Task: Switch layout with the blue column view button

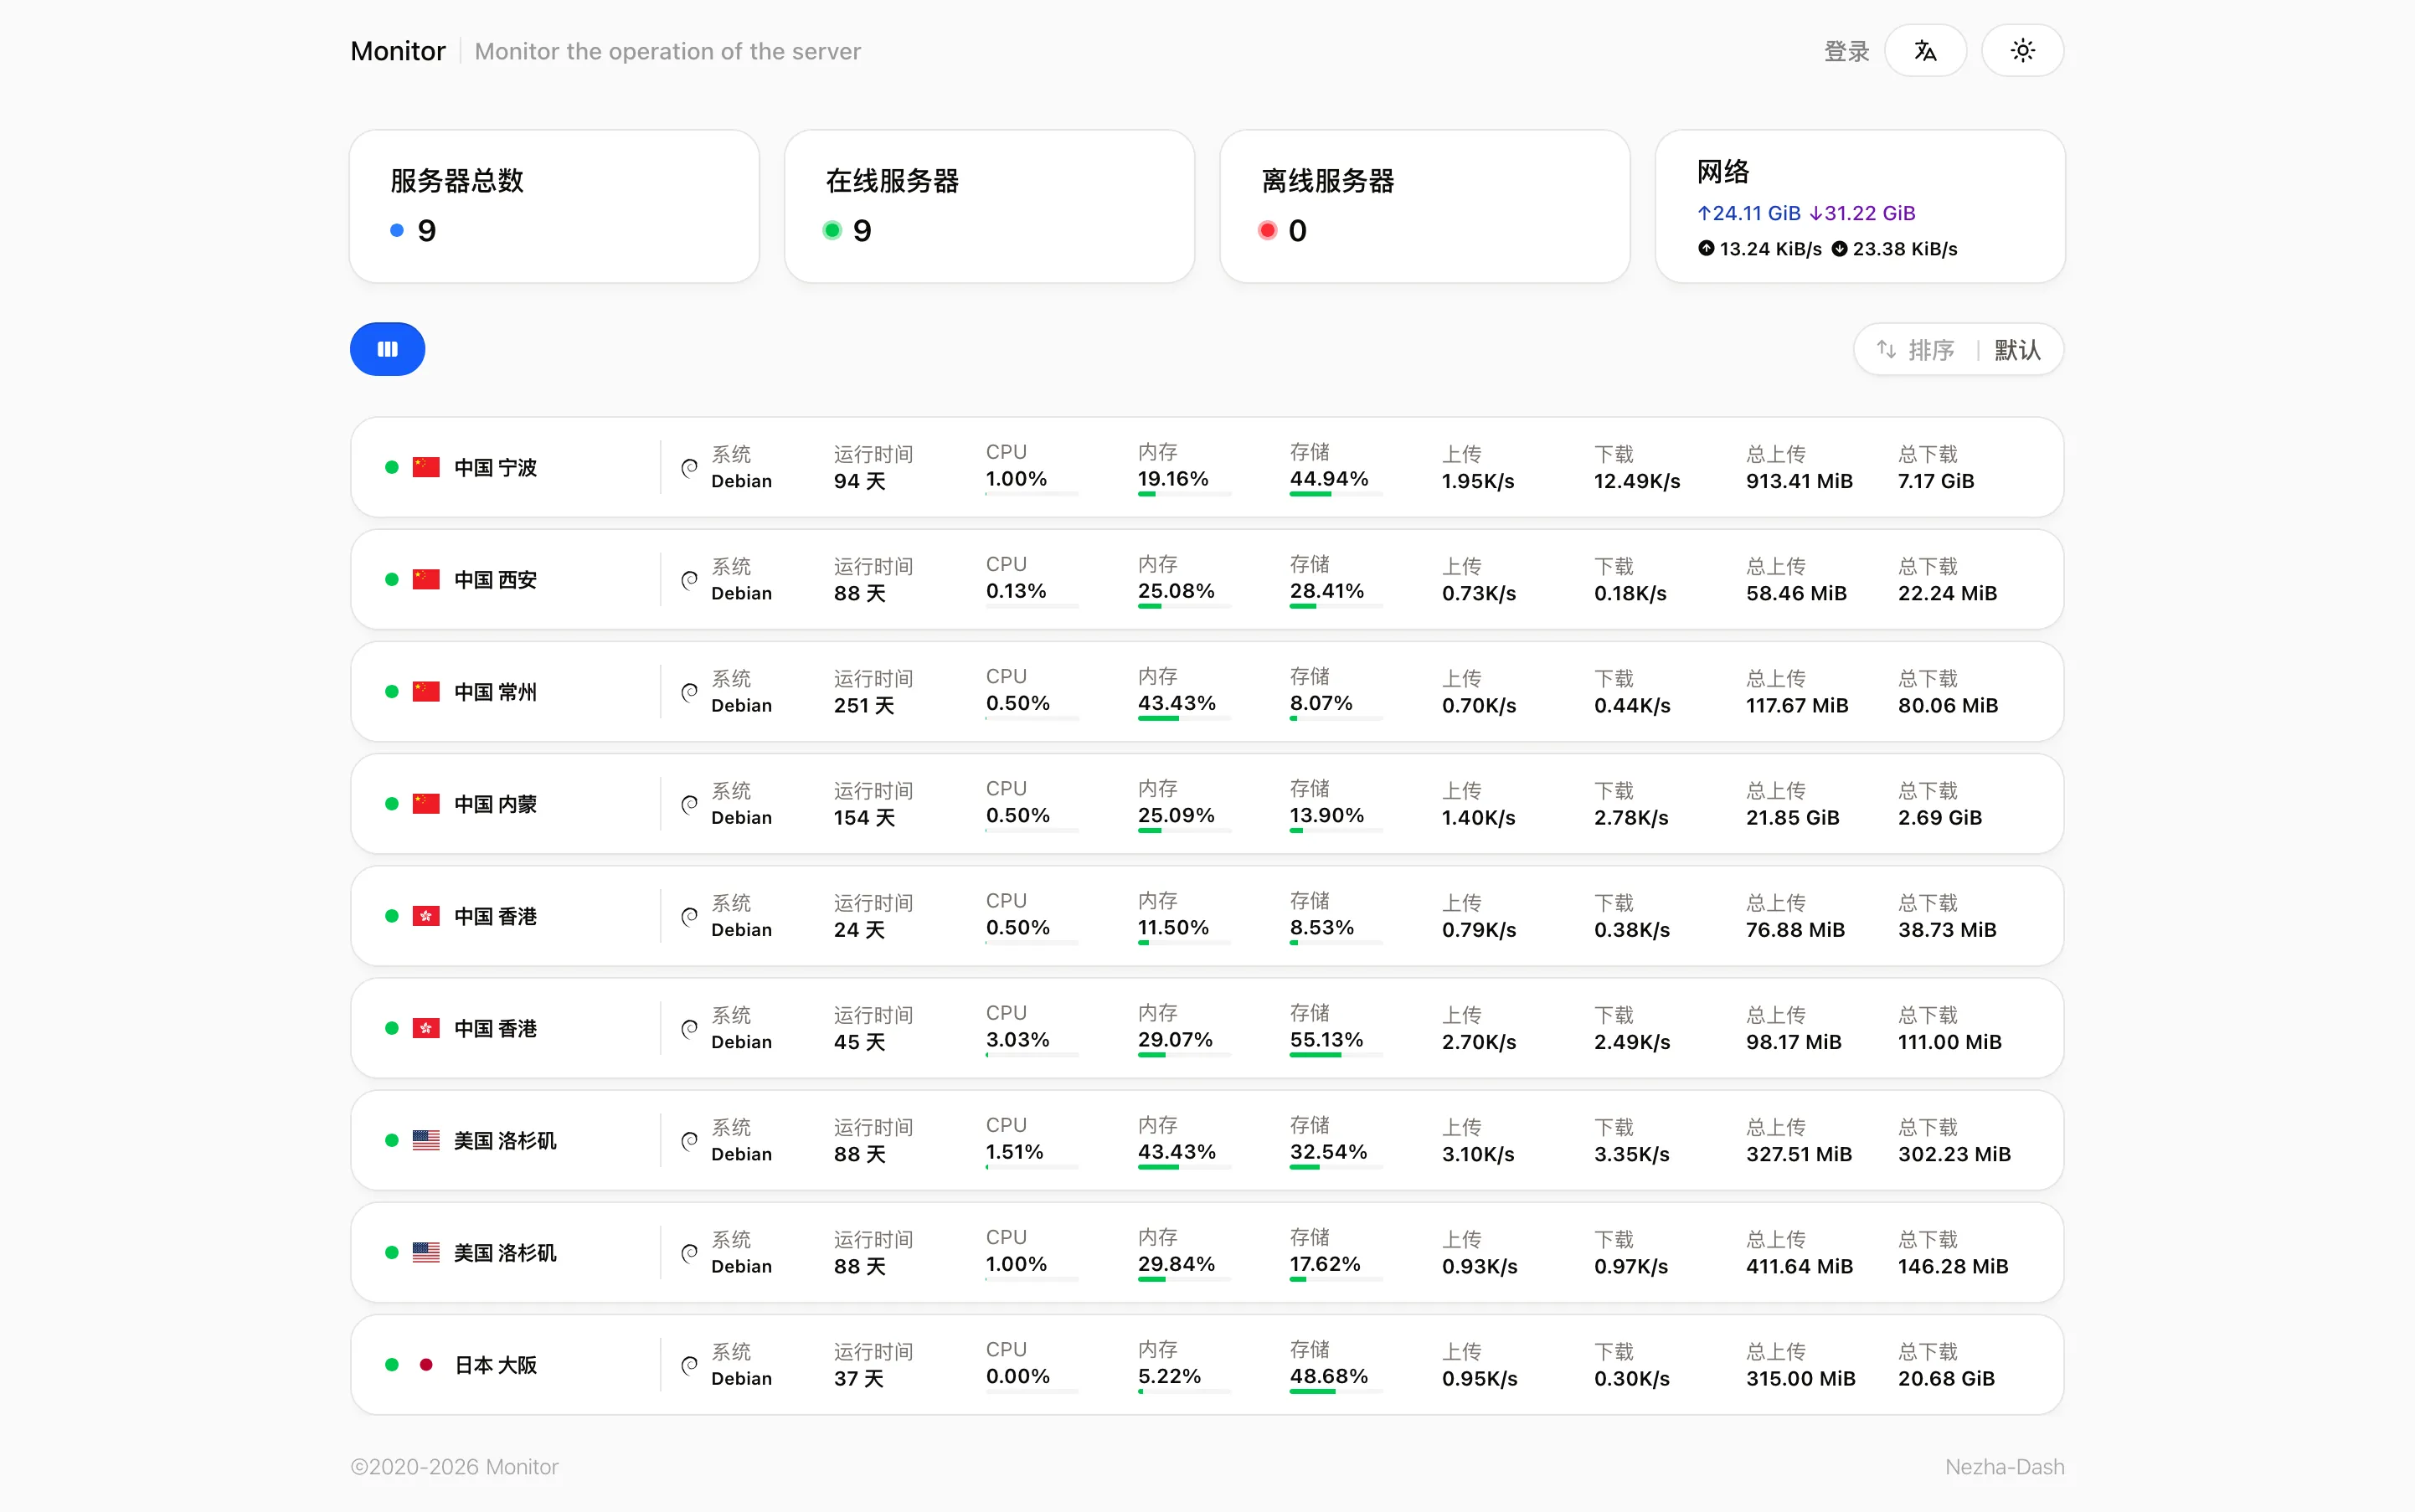Action: tap(387, 349)
